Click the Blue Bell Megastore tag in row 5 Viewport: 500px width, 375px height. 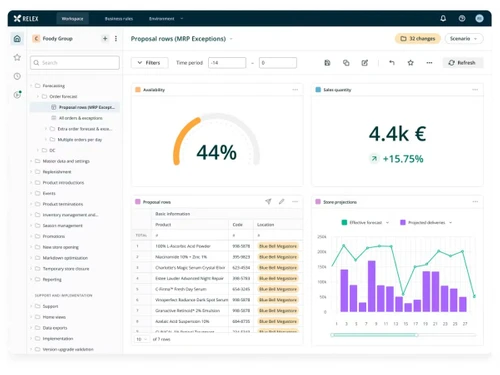point(278,289)
